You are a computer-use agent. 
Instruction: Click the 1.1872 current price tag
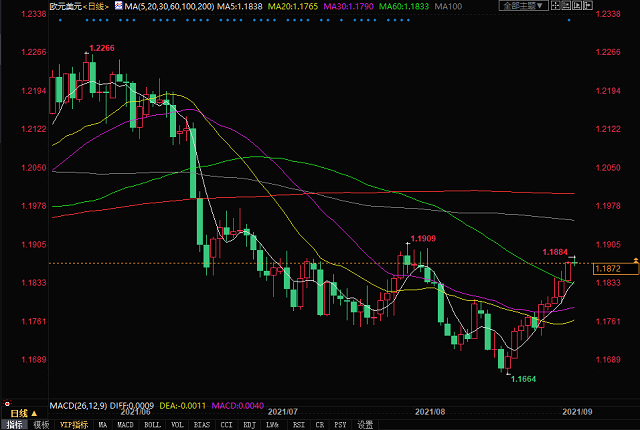pyautogui.click(x=607, y=269)
